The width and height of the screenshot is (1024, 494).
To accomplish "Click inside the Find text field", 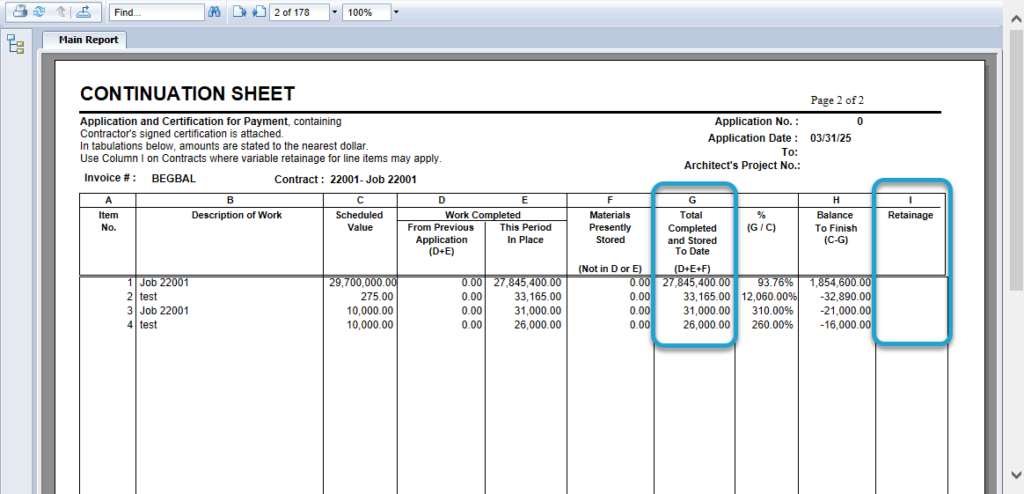I will tap(157, 12).
